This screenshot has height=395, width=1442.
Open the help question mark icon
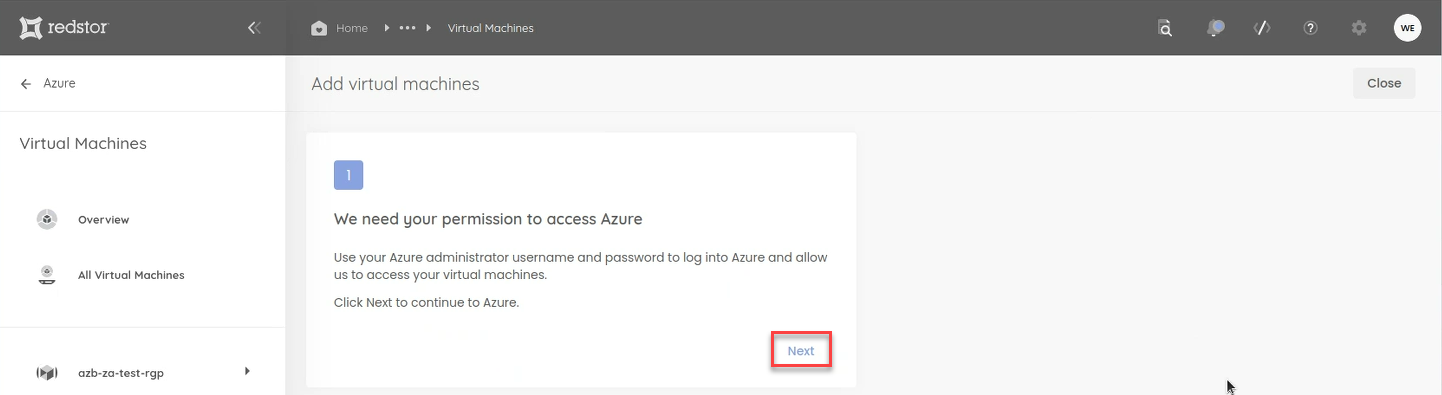(x=1310, y=28)
